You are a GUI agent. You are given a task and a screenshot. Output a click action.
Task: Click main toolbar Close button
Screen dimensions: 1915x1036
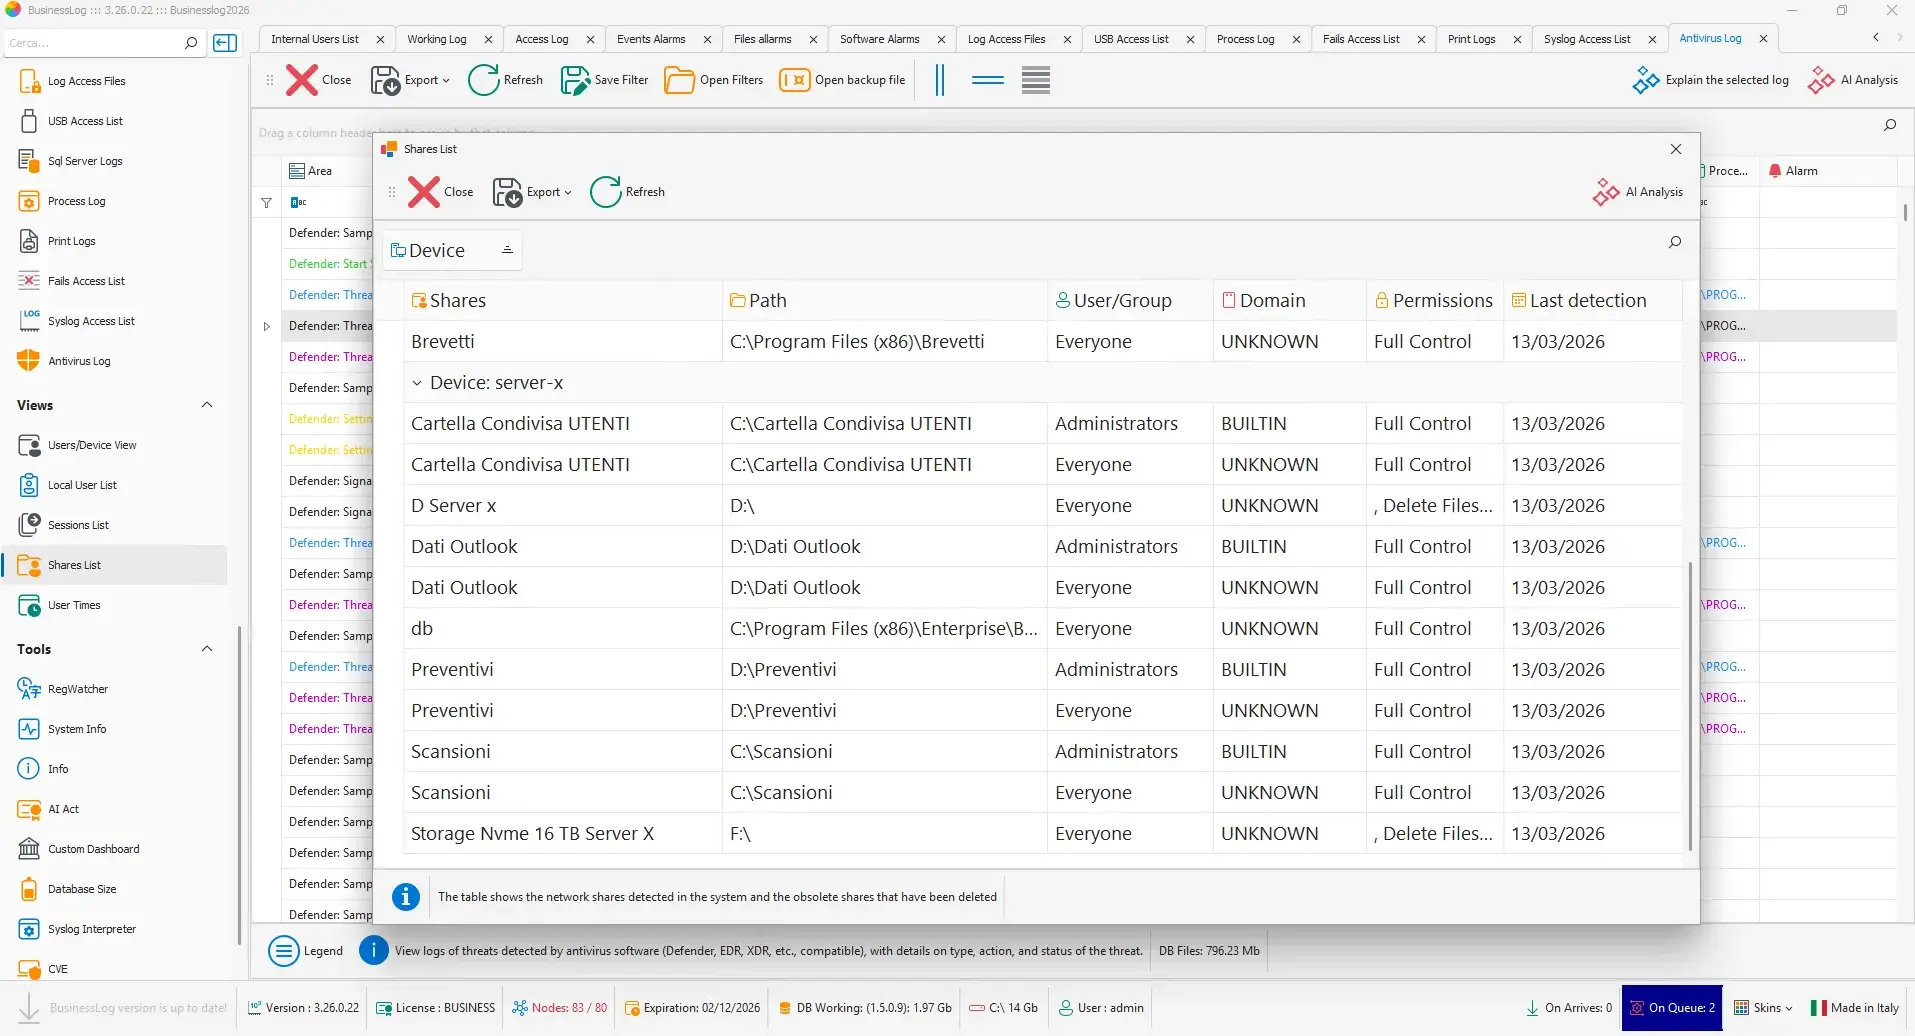319,80
